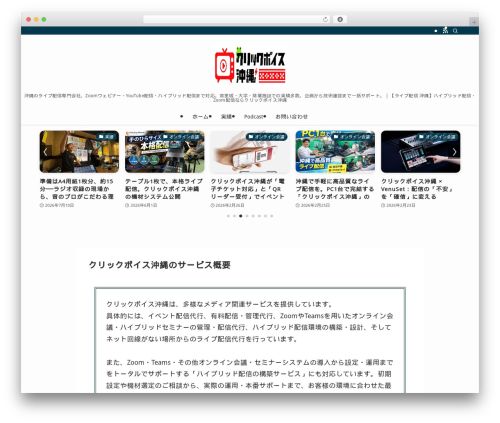Open thumbnail of 手のひらサイズ本格配信 article
Viewport: 500px width, 423px height.
165,152
